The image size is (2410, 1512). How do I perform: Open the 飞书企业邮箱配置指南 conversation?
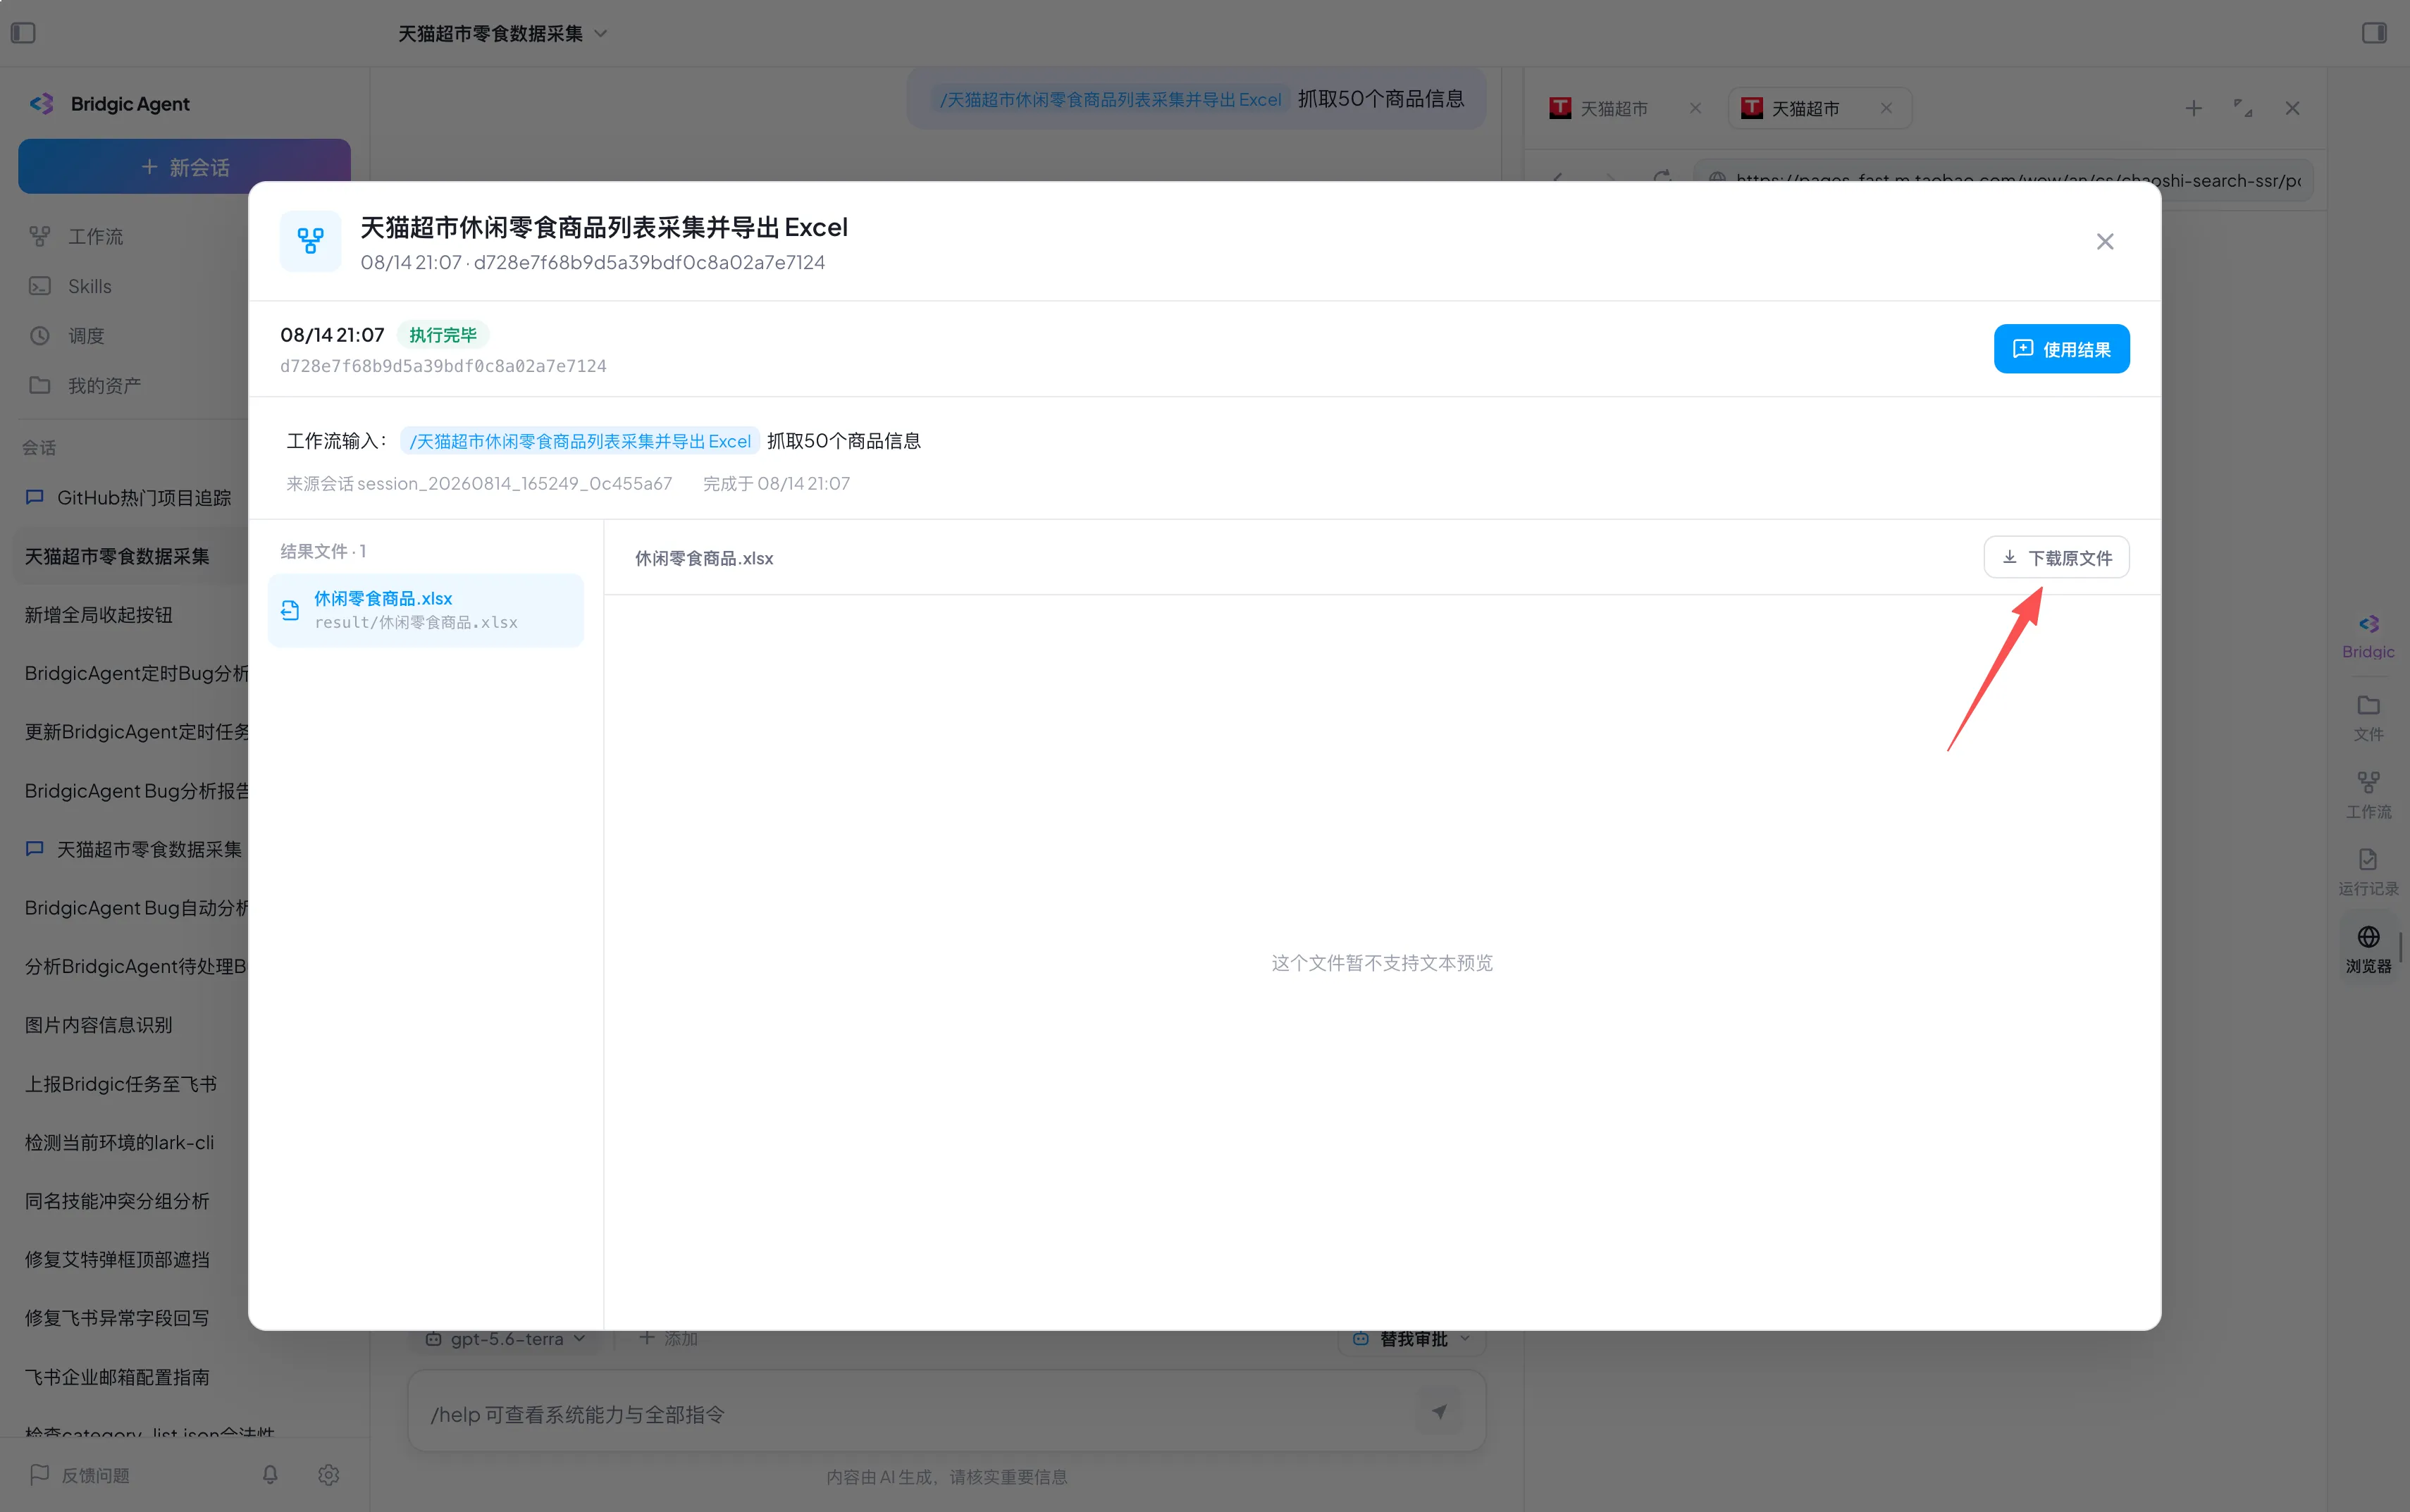click(117, 1377)
